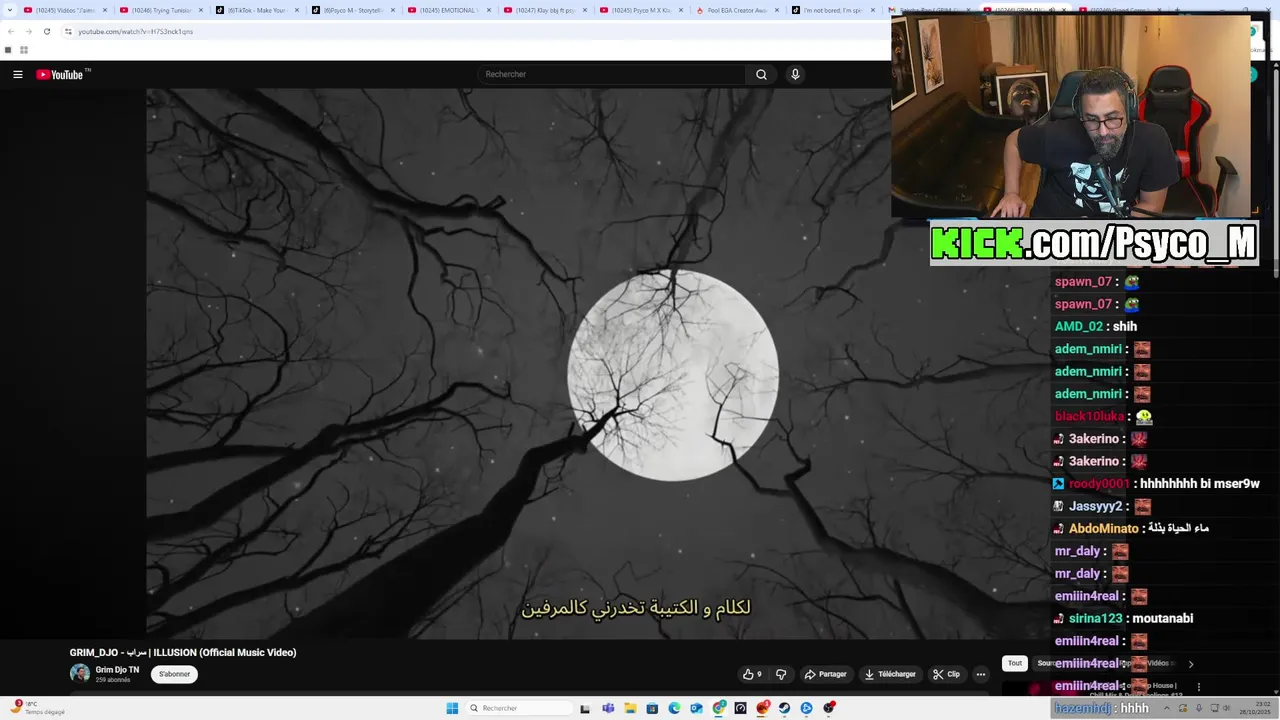
Task: Open the tab search dropdown arrow
Action: [x=10, y=10]
